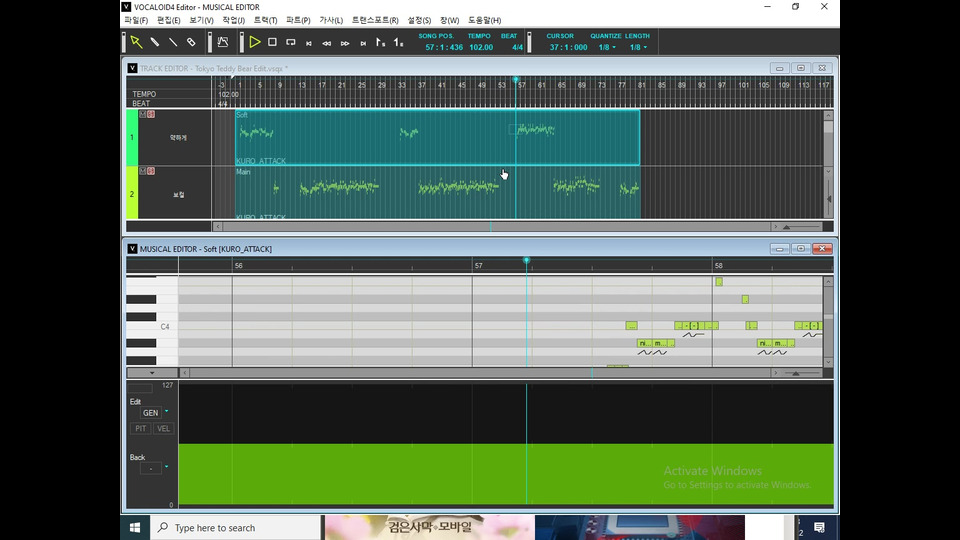Open the 가사(L) menu
Screen dimensions: 960x540
[x=331, y=20]
